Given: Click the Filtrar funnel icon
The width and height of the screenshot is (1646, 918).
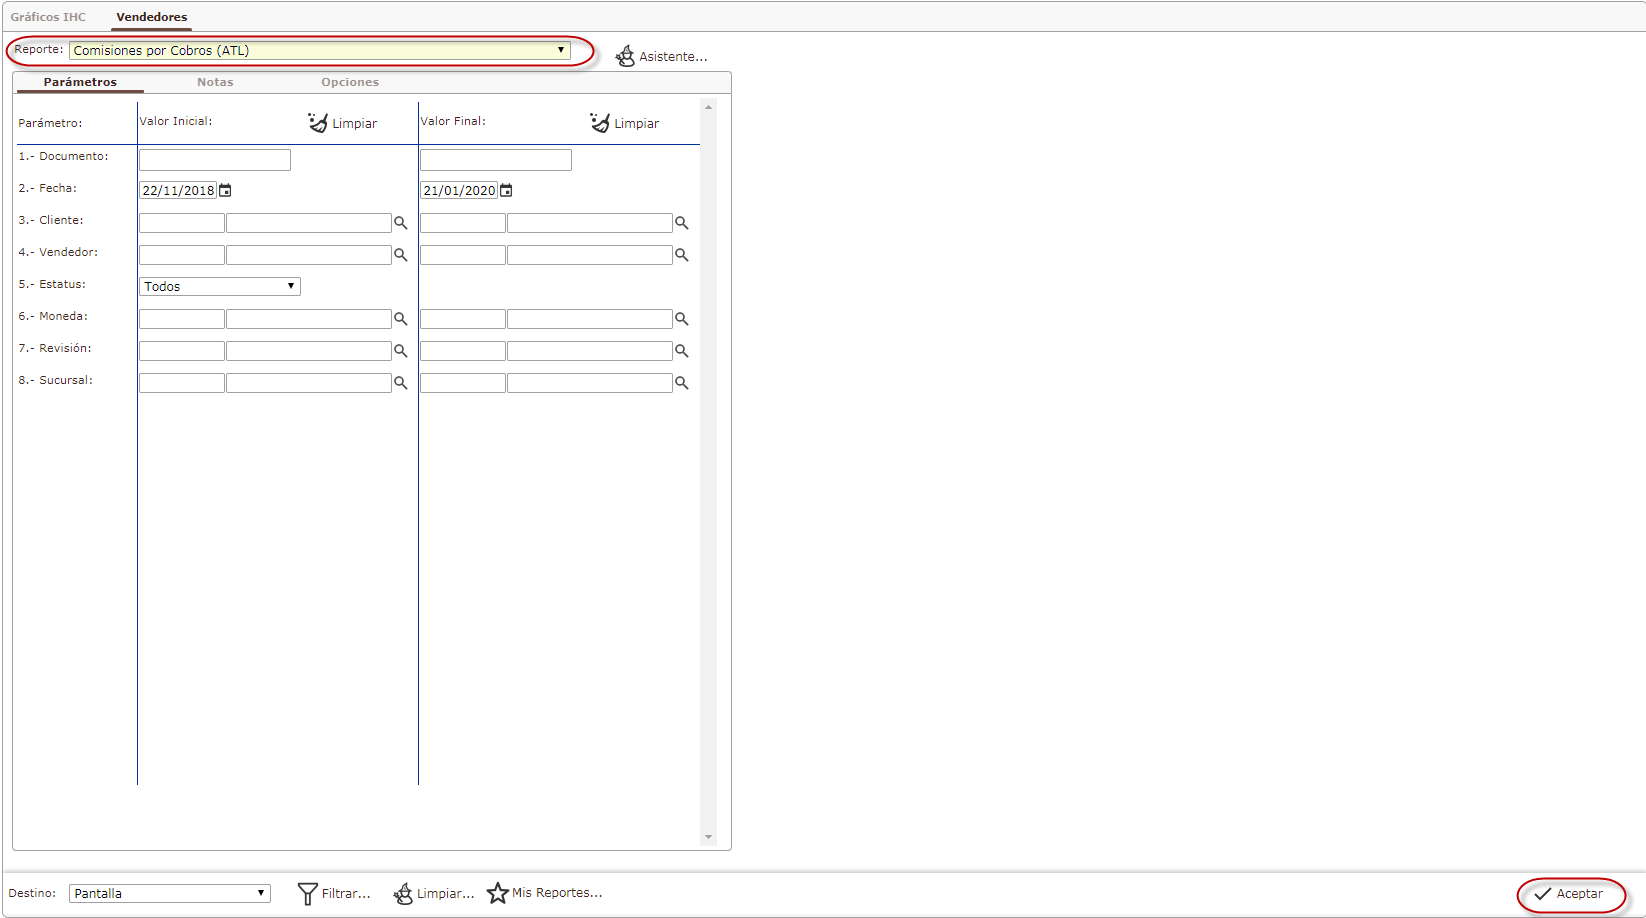Looking at the screenshot, I should coord(307,893).
